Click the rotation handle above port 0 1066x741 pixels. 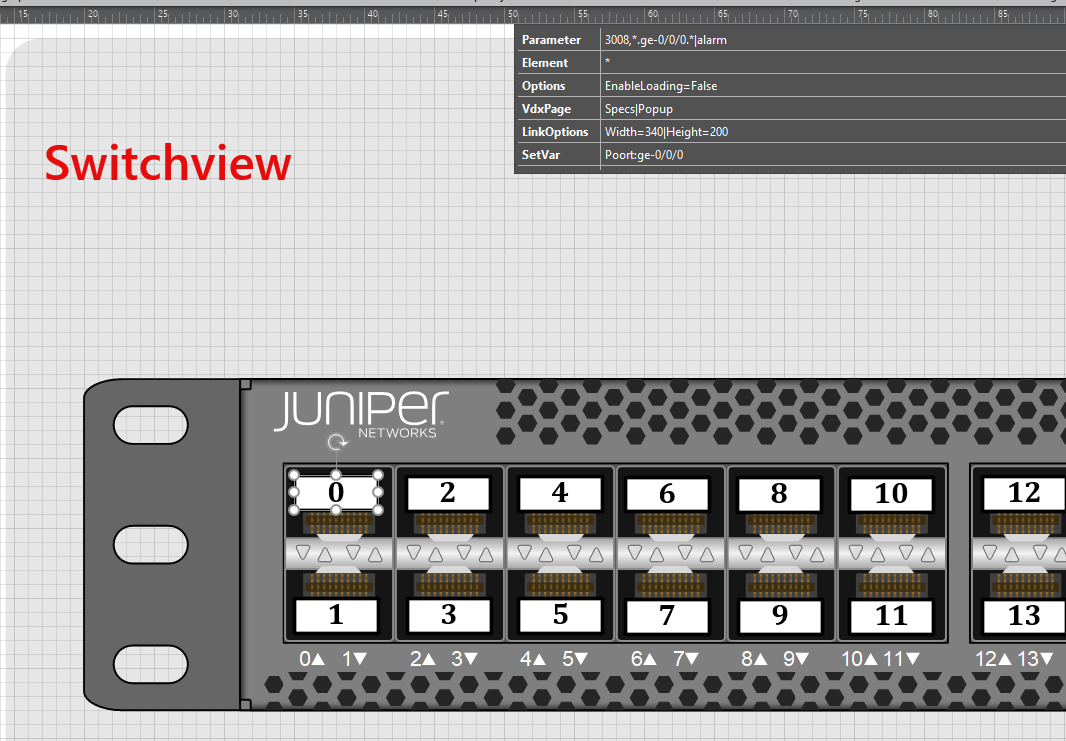[x=336, y=441]
